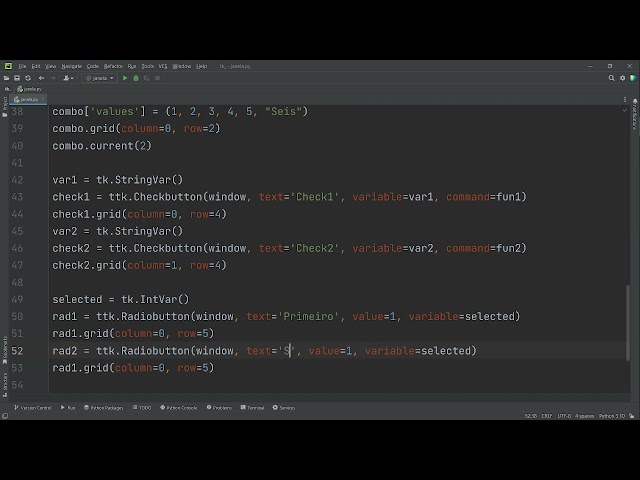Open IDE settings gear icon
Image resolution: width=640 pixels, height=480 pixels.
click(x=622, y=78)
